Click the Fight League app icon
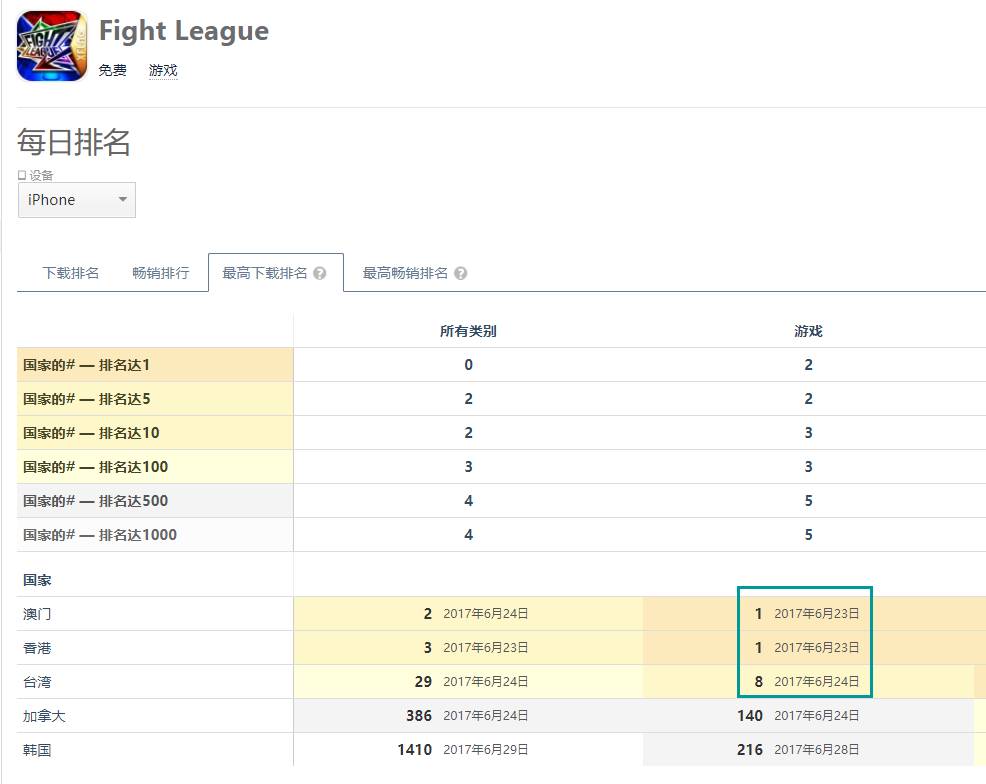This screenshot has width=986, height=784. tap(52, 46)
